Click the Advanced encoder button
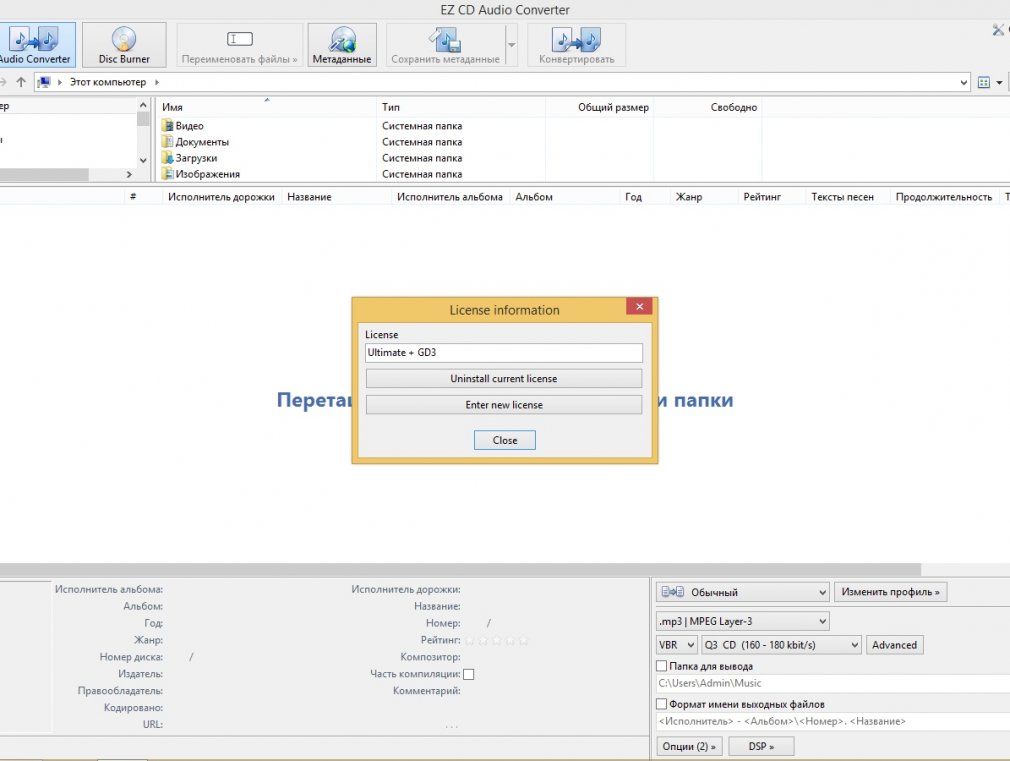The height and width of the screenshot is (761, 1010). pos(894,645)
